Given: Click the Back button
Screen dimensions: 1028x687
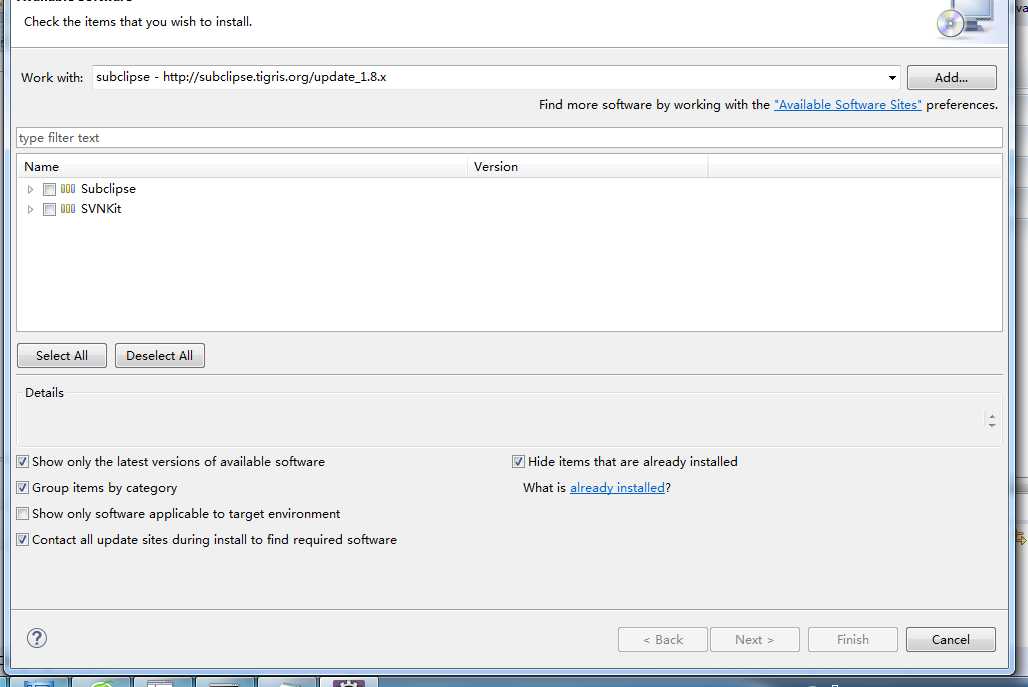Looking at the screenshot, I should coord(663,640).
